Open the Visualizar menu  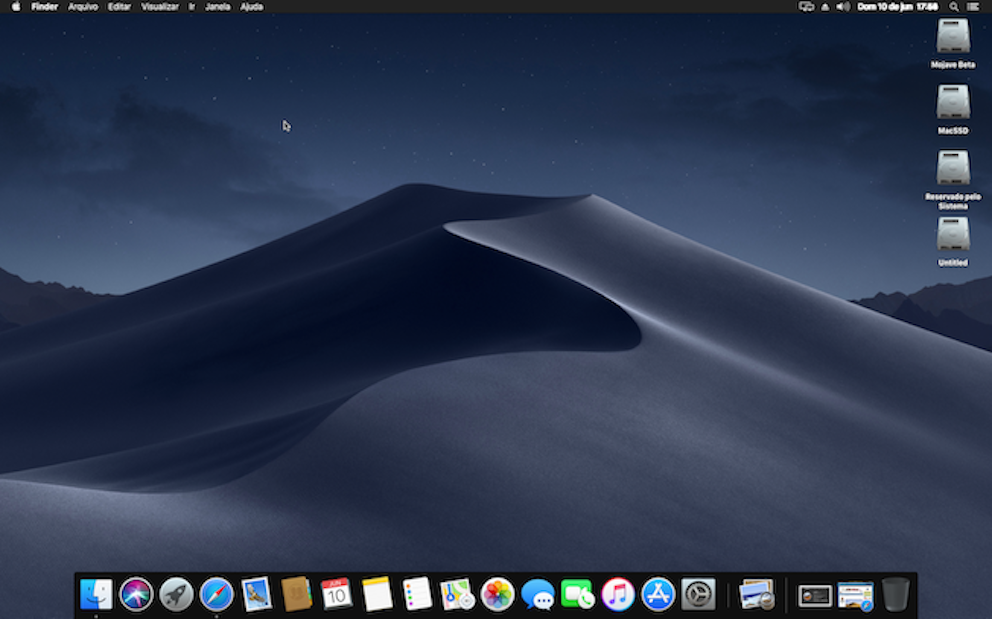click(159, 7)
